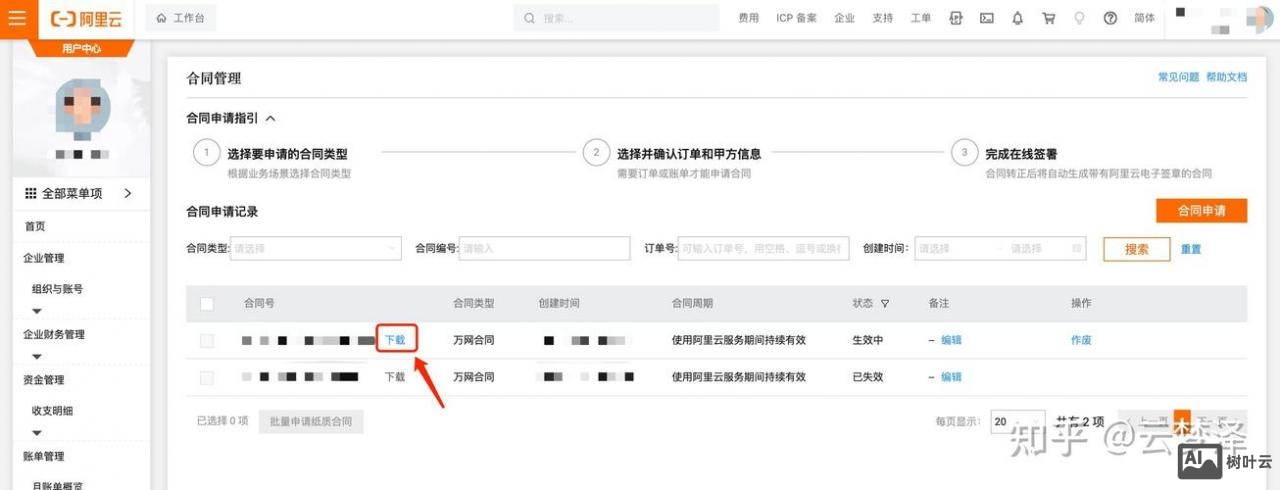Tick the checkbox for the 已失效 contract row
The image size is (1280, 490).
pos(207,377)
